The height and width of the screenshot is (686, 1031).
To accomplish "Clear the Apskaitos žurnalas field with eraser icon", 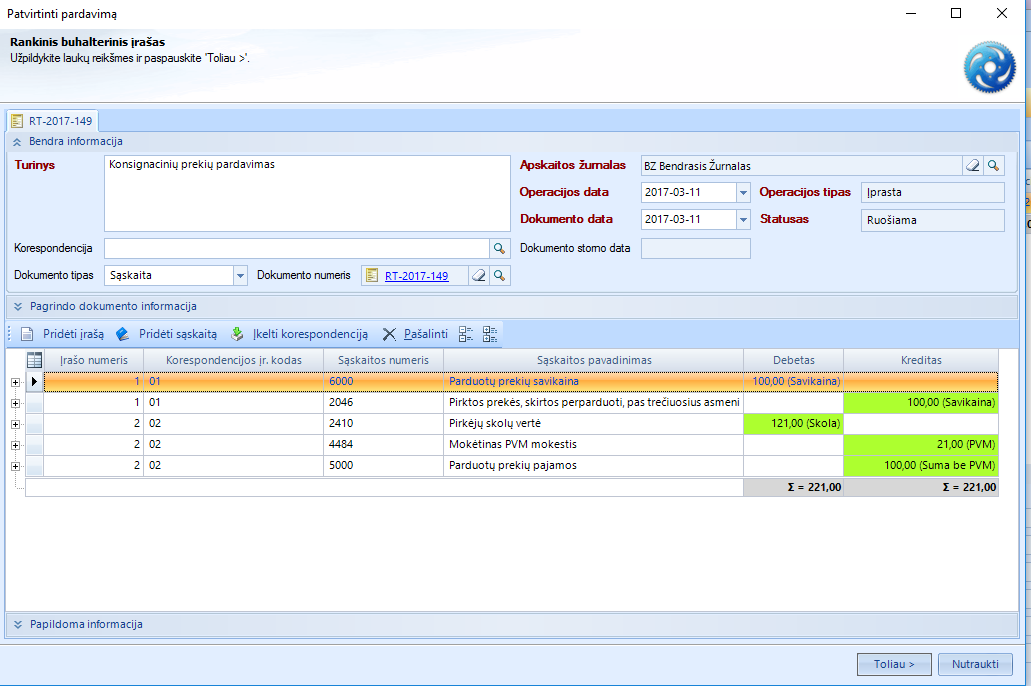I will click(972, 166).
